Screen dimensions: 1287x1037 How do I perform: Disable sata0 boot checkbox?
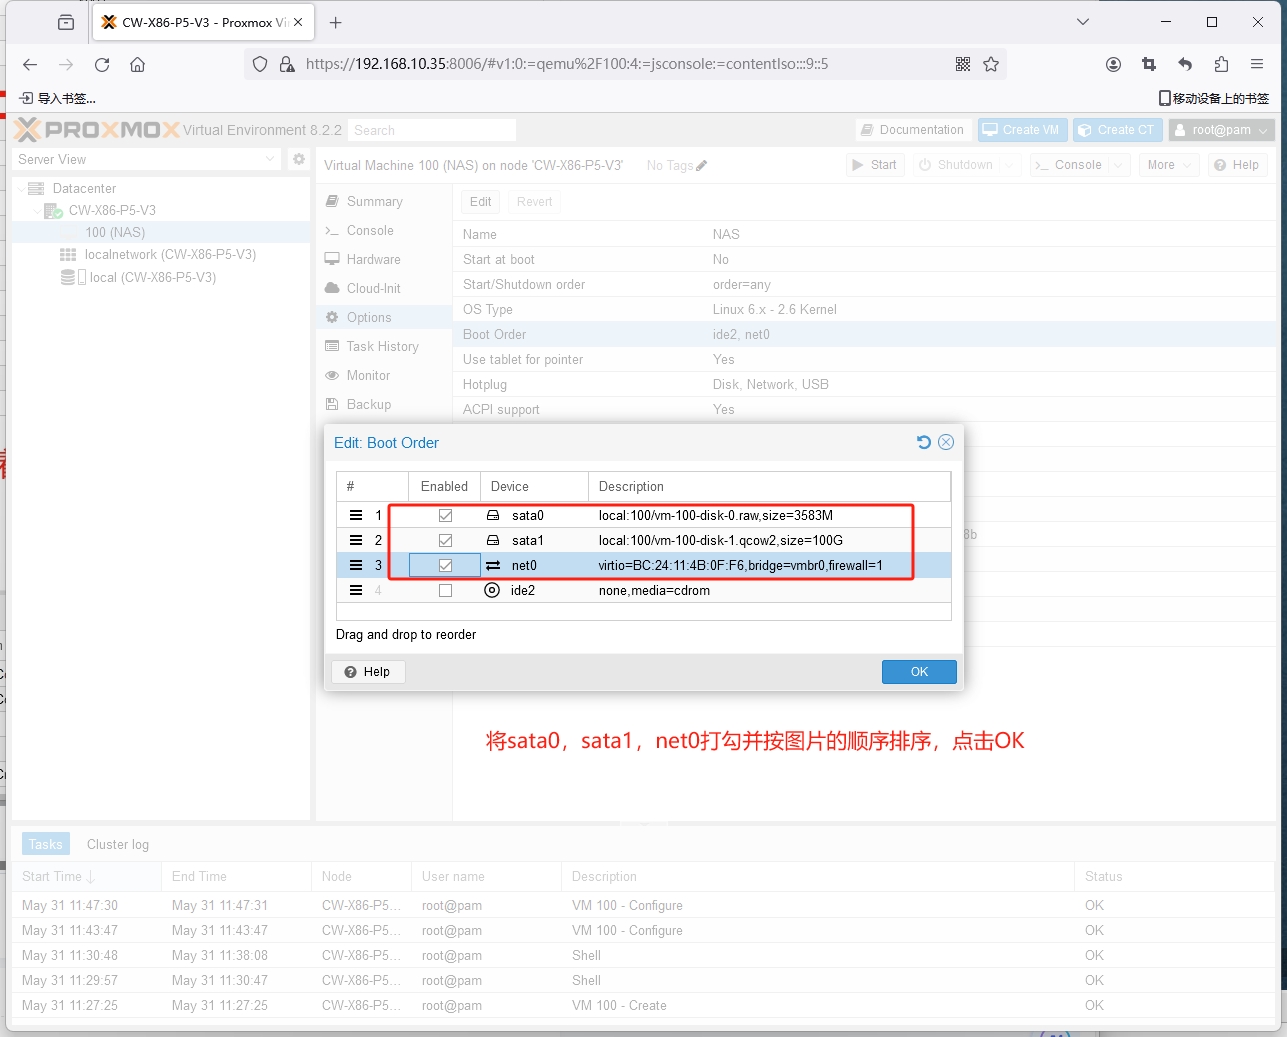coord(445,515)
